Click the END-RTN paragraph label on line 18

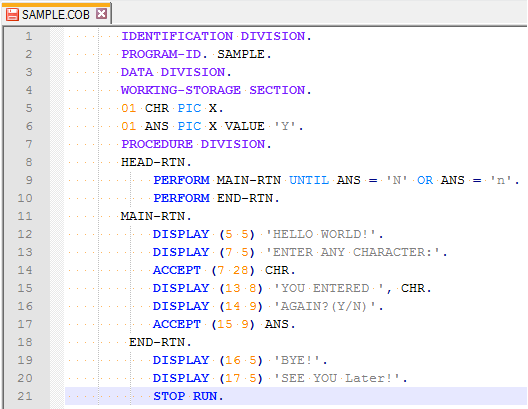(x=157, y=342)
